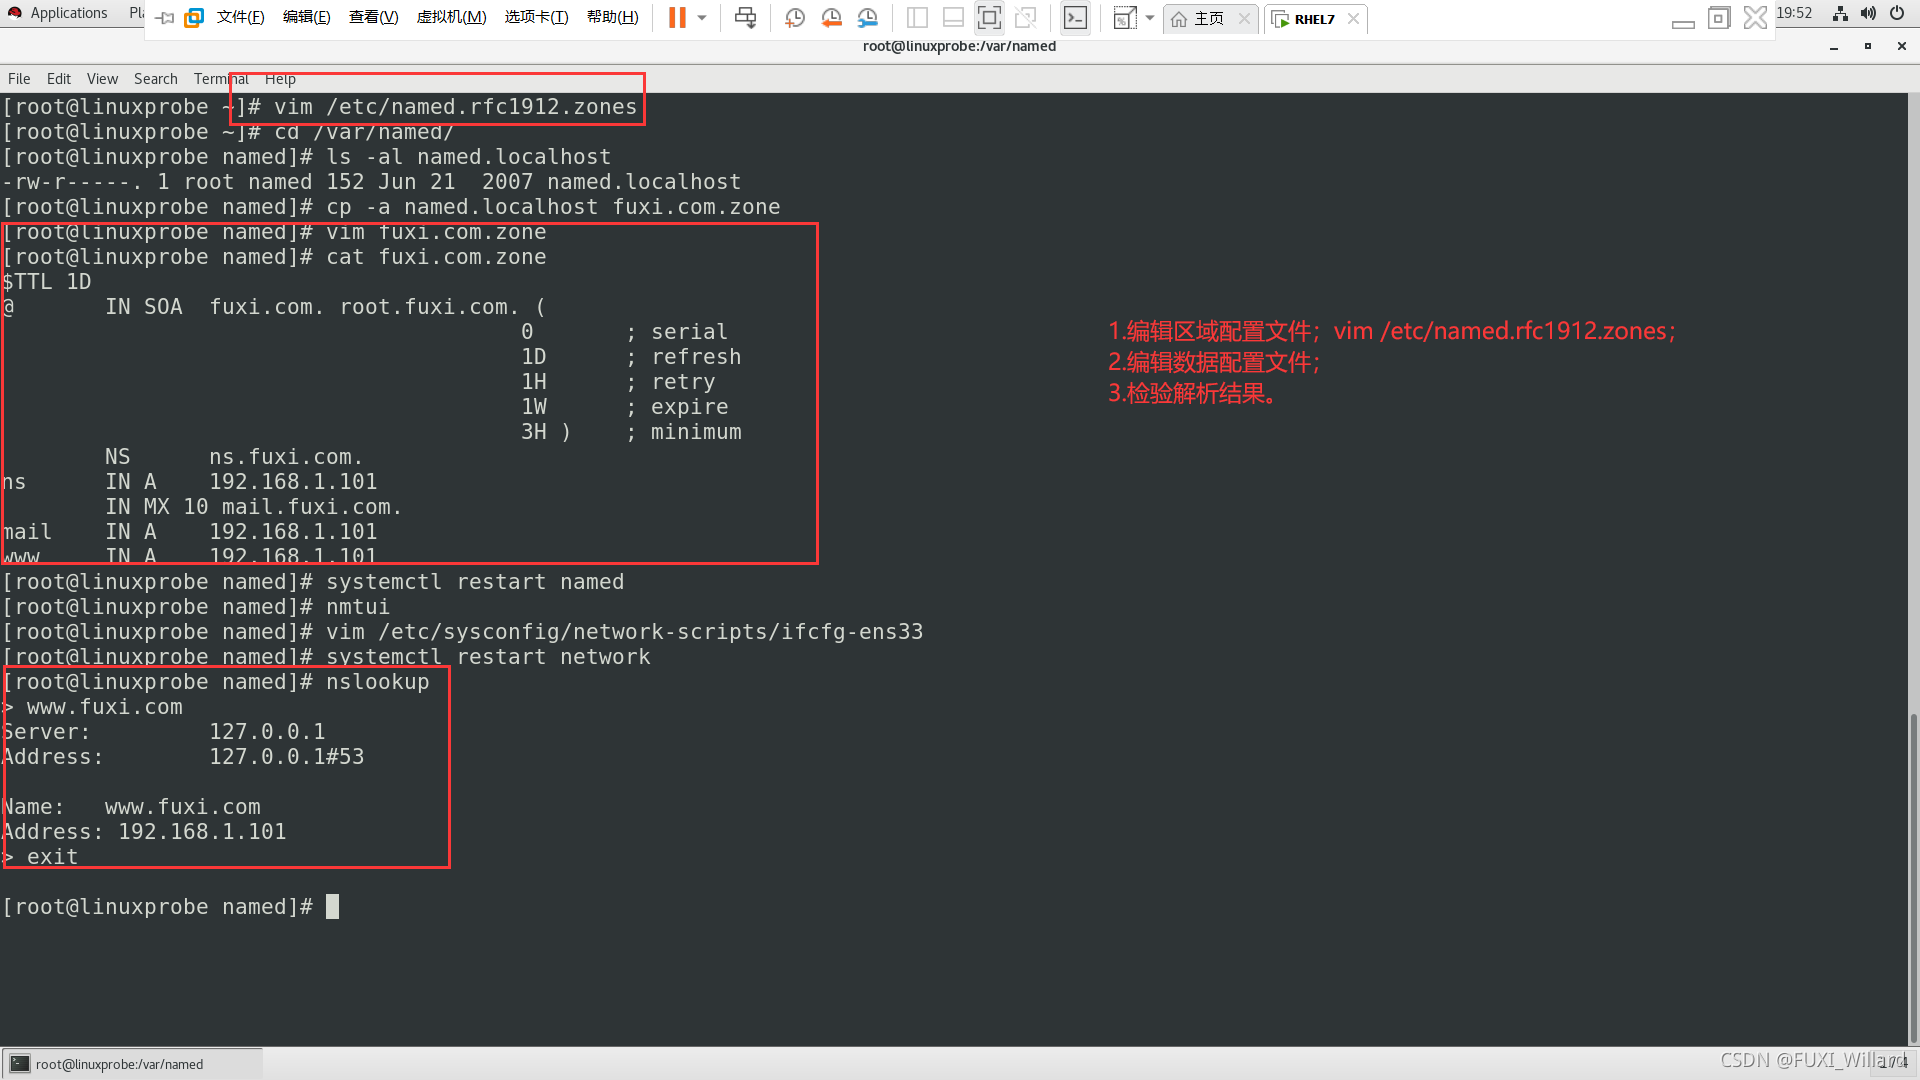Click the Terminal menu item
Viewport: 1920px width, 1080px height.
point(220,78)
